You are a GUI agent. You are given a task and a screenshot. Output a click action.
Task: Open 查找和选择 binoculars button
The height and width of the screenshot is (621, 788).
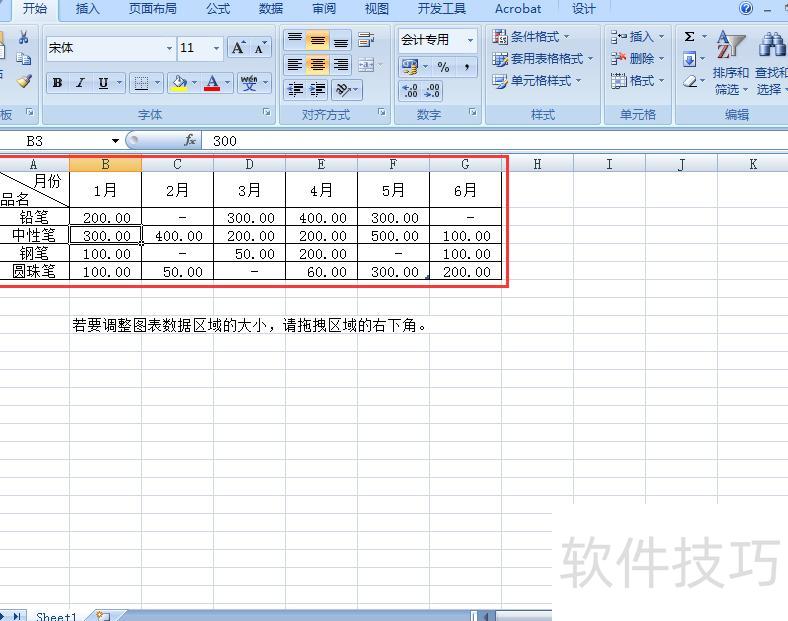pyautogui.click(x=771, y=63)
